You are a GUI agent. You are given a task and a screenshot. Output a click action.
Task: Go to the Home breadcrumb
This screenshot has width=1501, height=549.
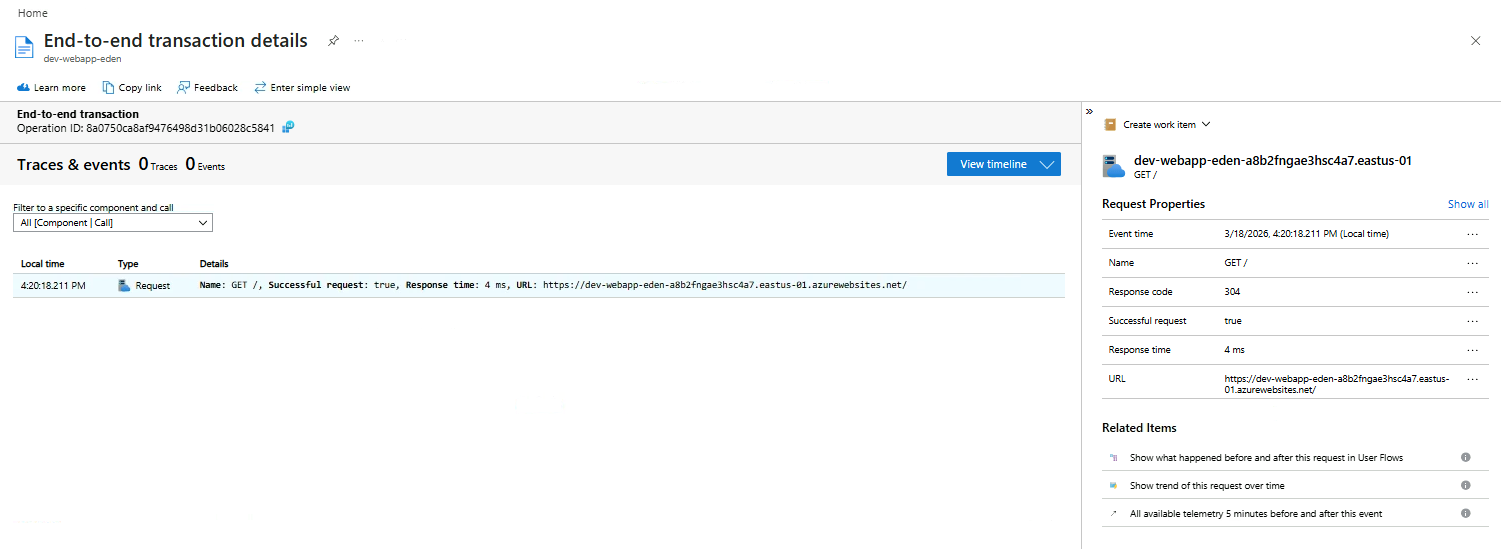tap(33, 13)
